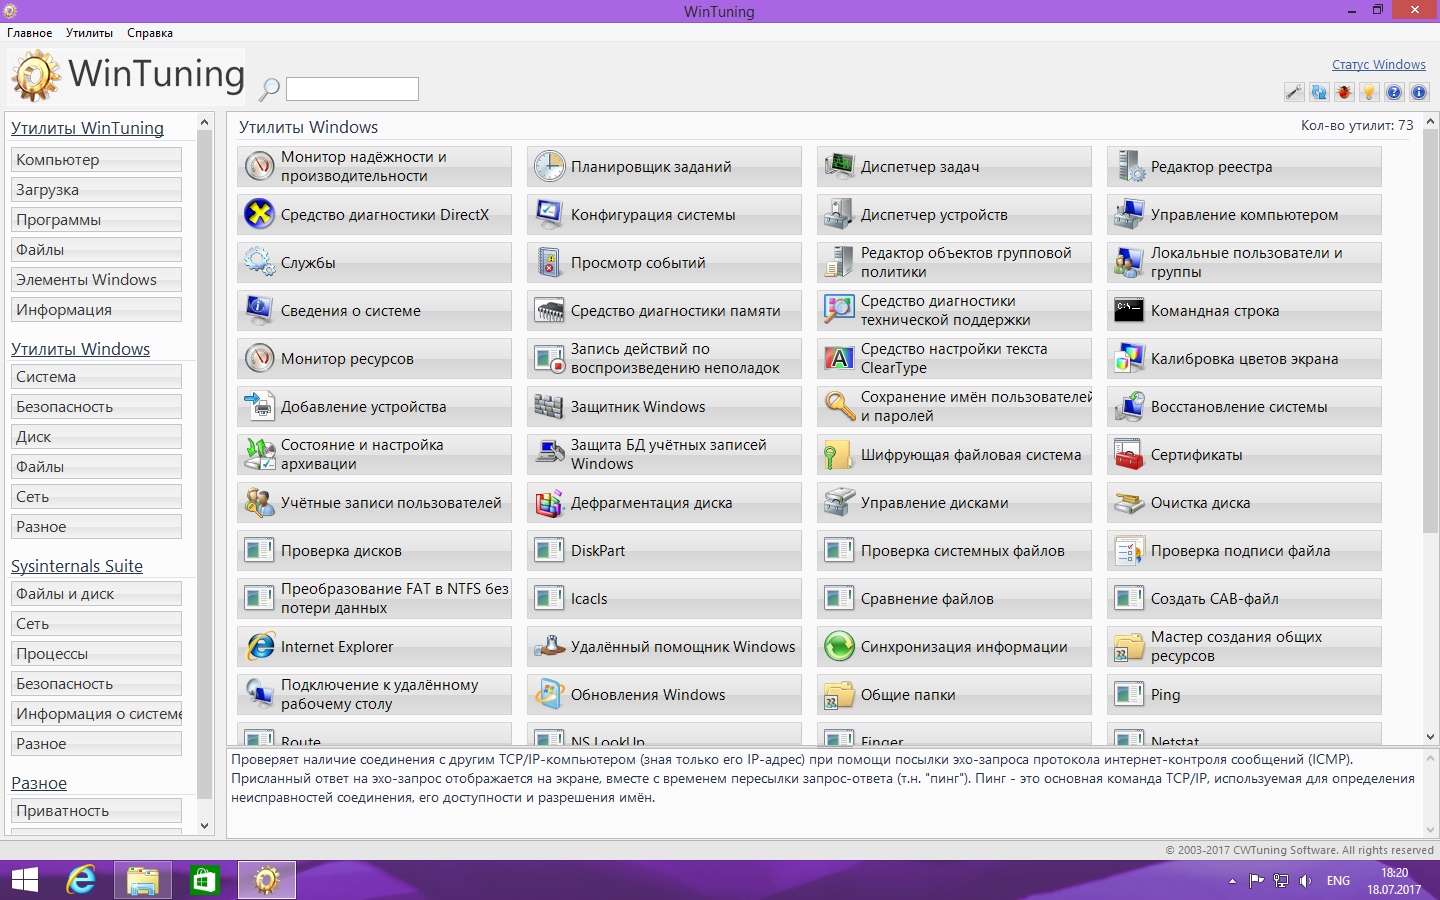
Task: Open Восстановление системы
Action: (x=1244, y=406)
